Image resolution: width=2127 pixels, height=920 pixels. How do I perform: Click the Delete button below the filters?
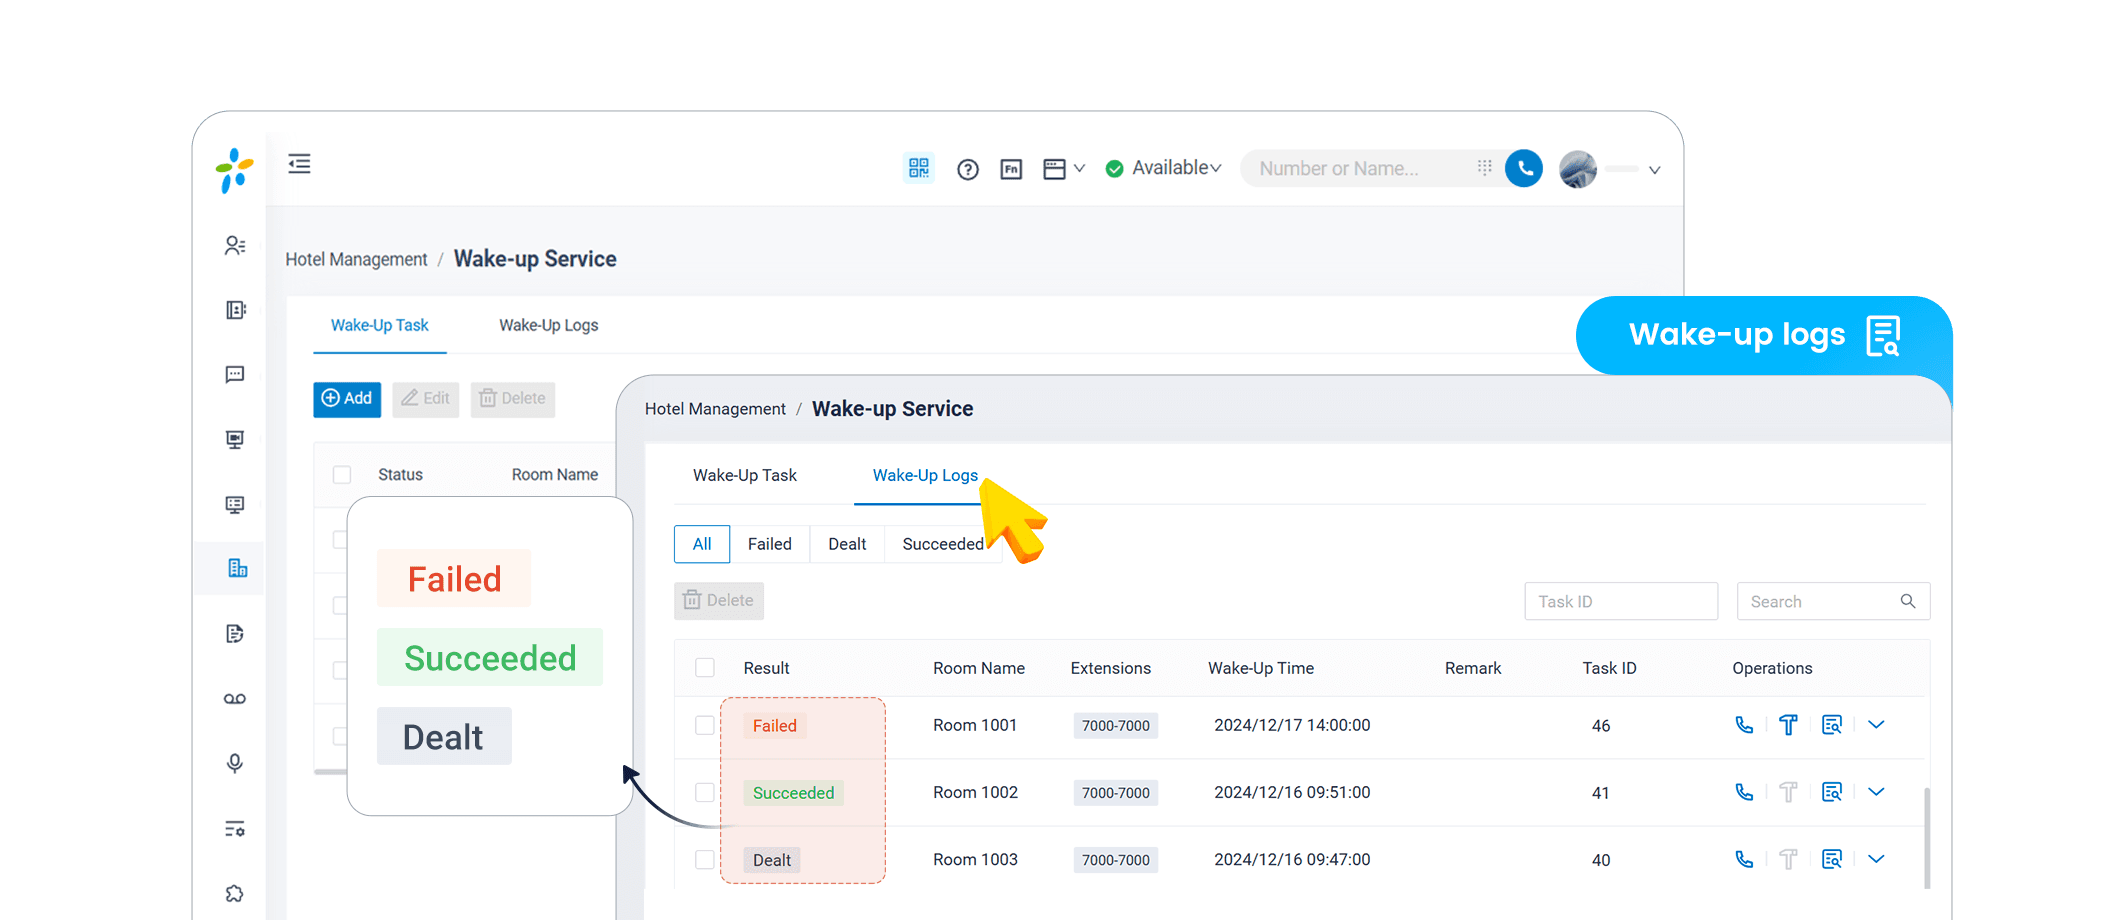click(x=719, y=601)
